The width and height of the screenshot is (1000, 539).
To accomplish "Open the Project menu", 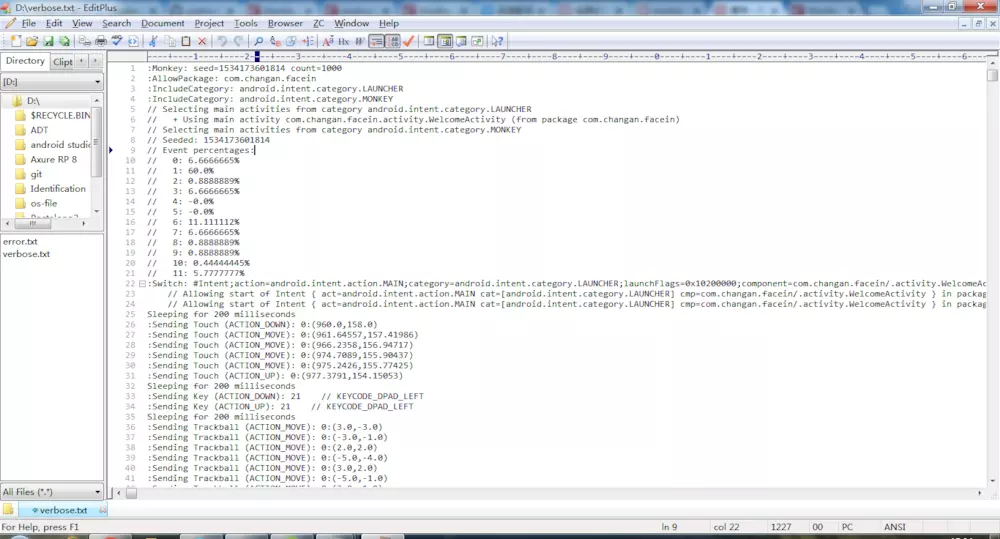I will point(209,23).
